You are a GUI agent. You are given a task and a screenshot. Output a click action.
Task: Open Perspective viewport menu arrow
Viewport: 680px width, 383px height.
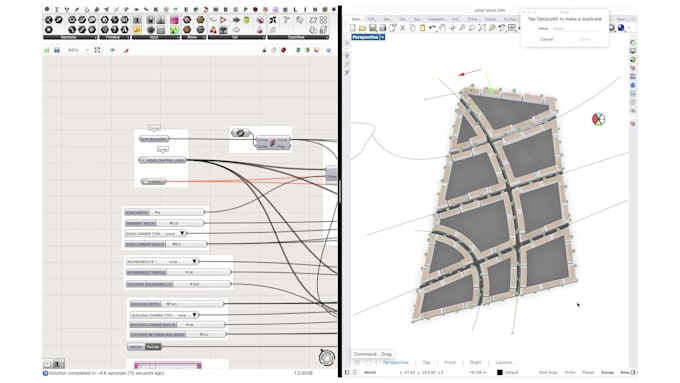(382, 37)
